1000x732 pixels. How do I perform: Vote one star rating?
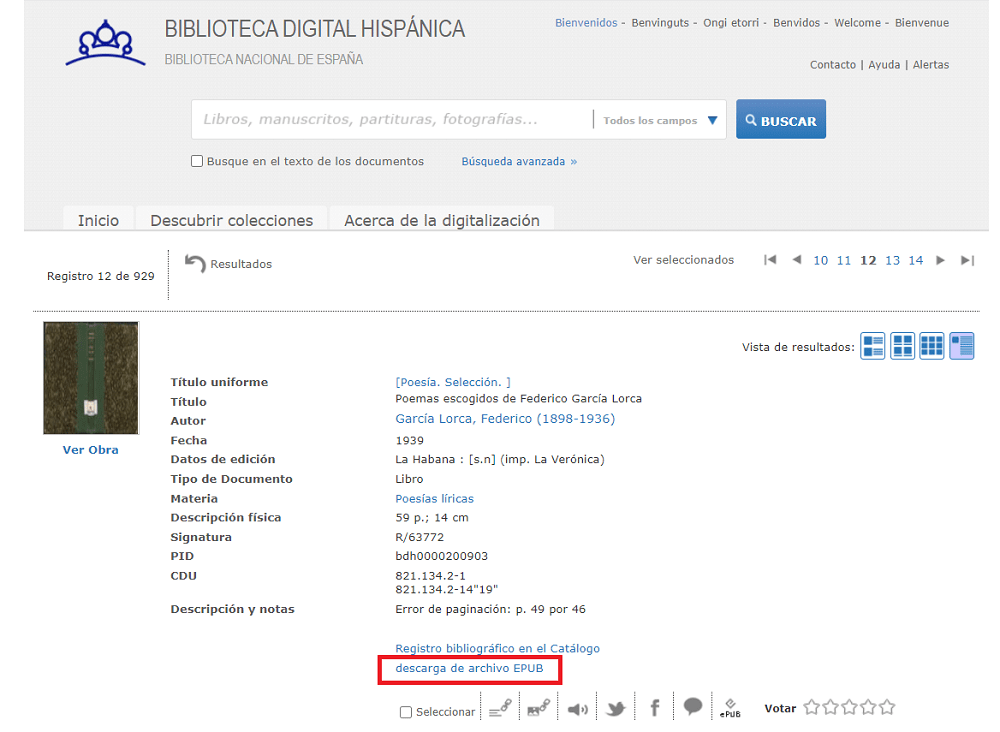coord(811,707)
